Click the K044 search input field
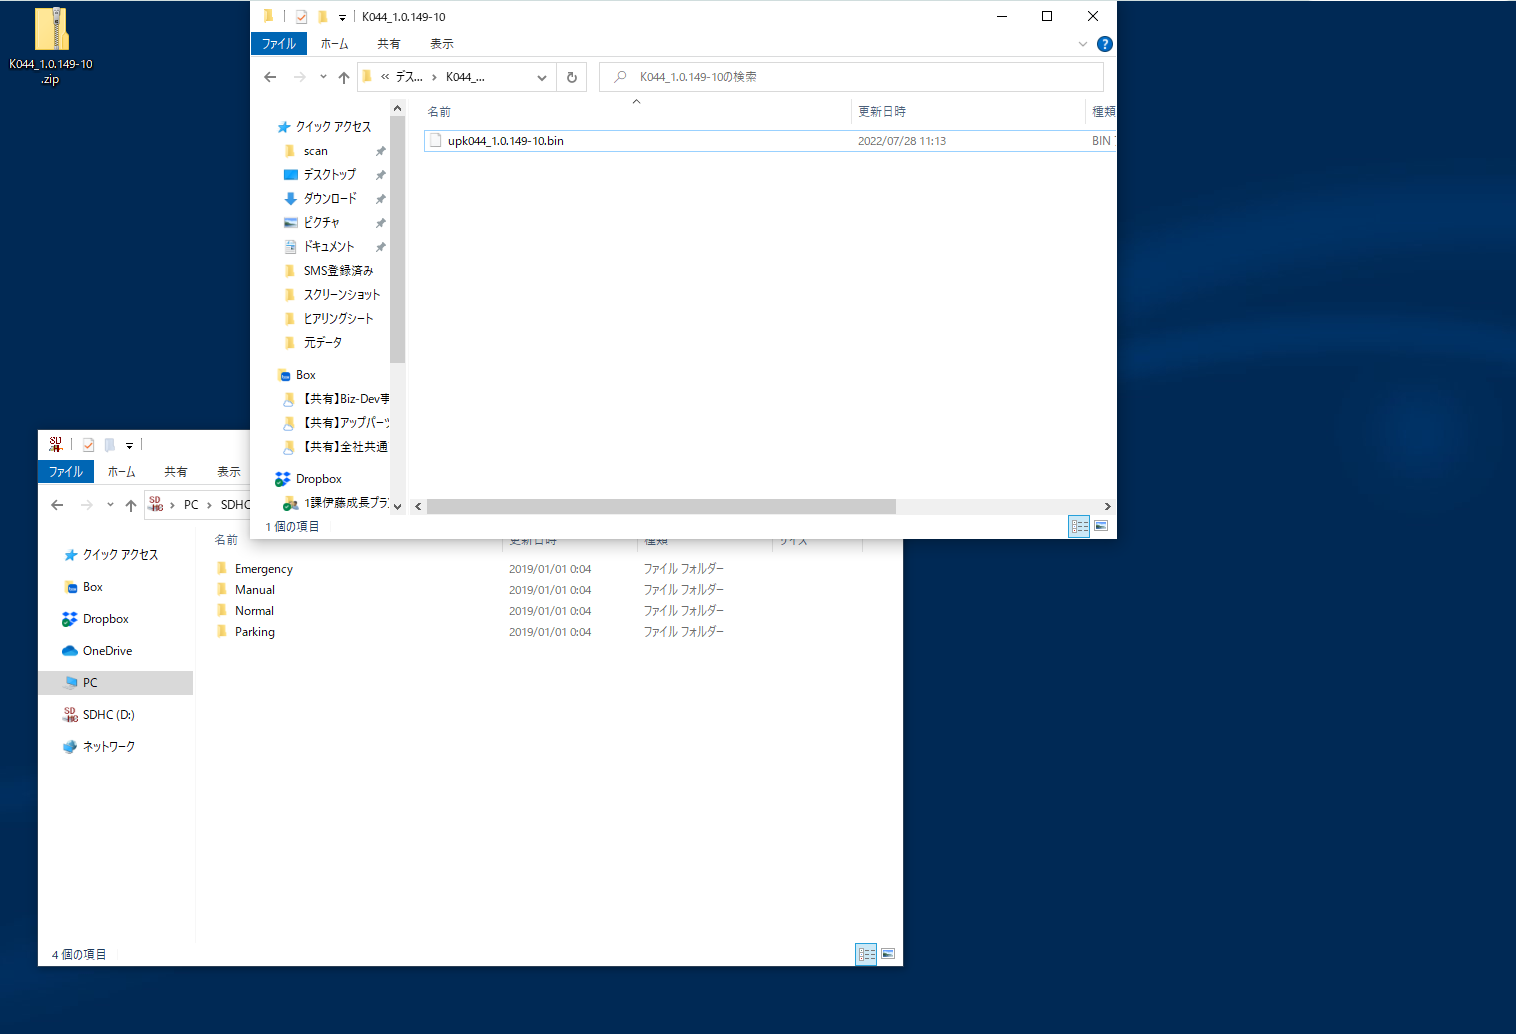The width and height of the screenshot is (1516, 1034). [860, 77]
